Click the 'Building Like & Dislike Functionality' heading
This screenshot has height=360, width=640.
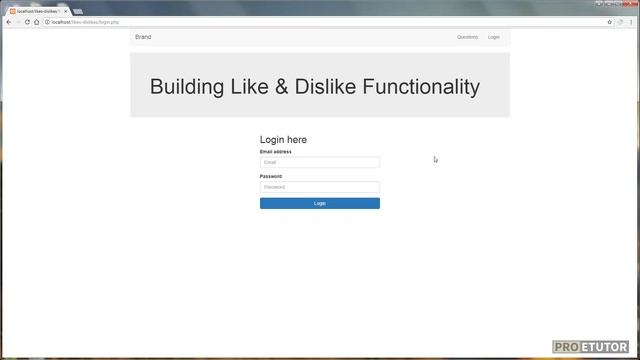pos(315,87)
